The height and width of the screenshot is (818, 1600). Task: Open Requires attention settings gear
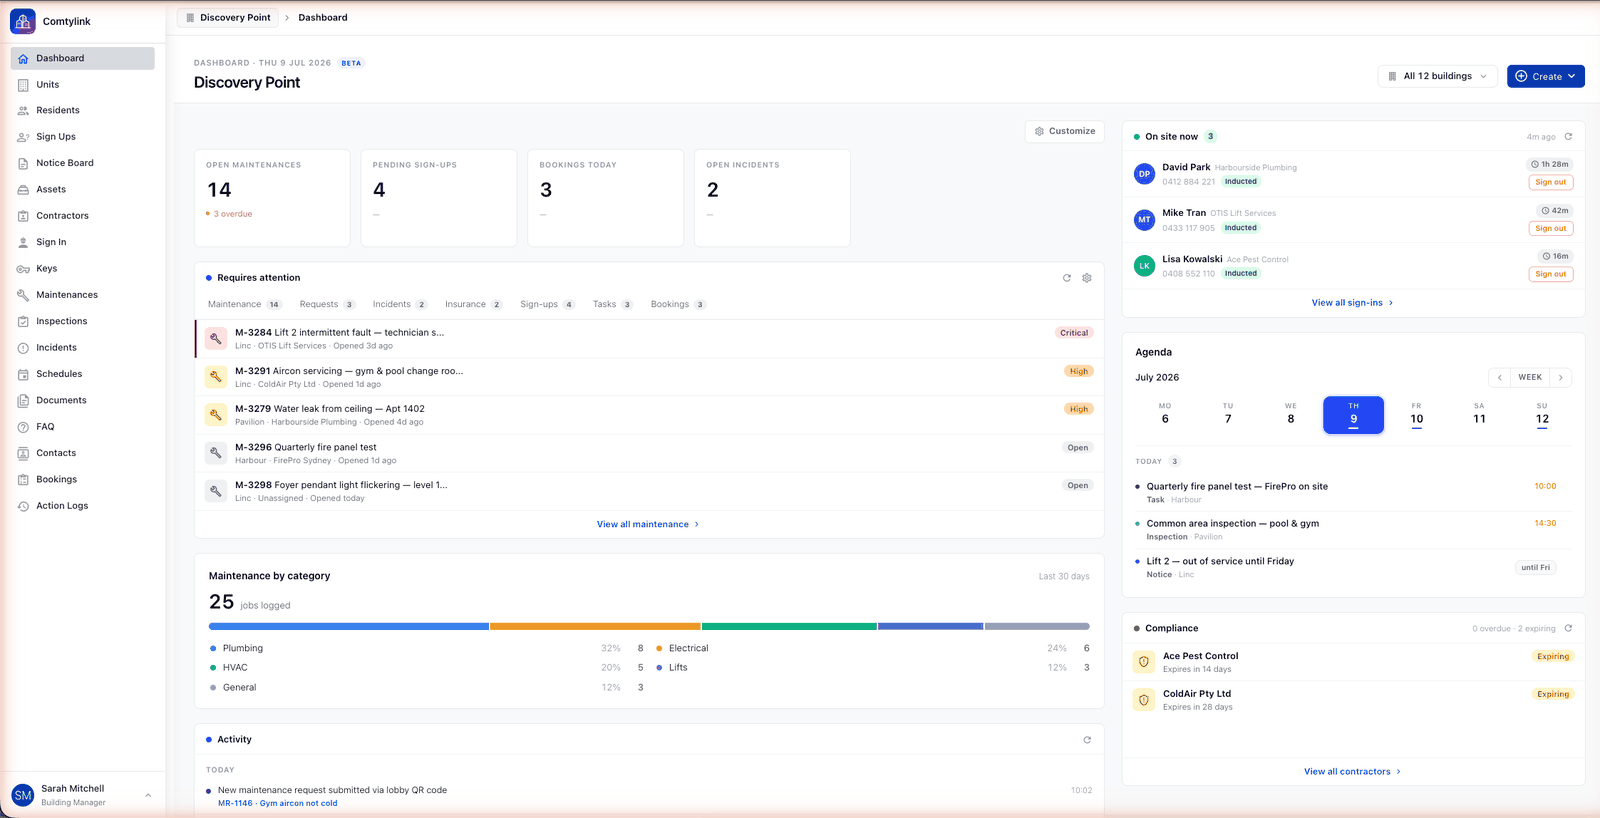point(1087,278)
